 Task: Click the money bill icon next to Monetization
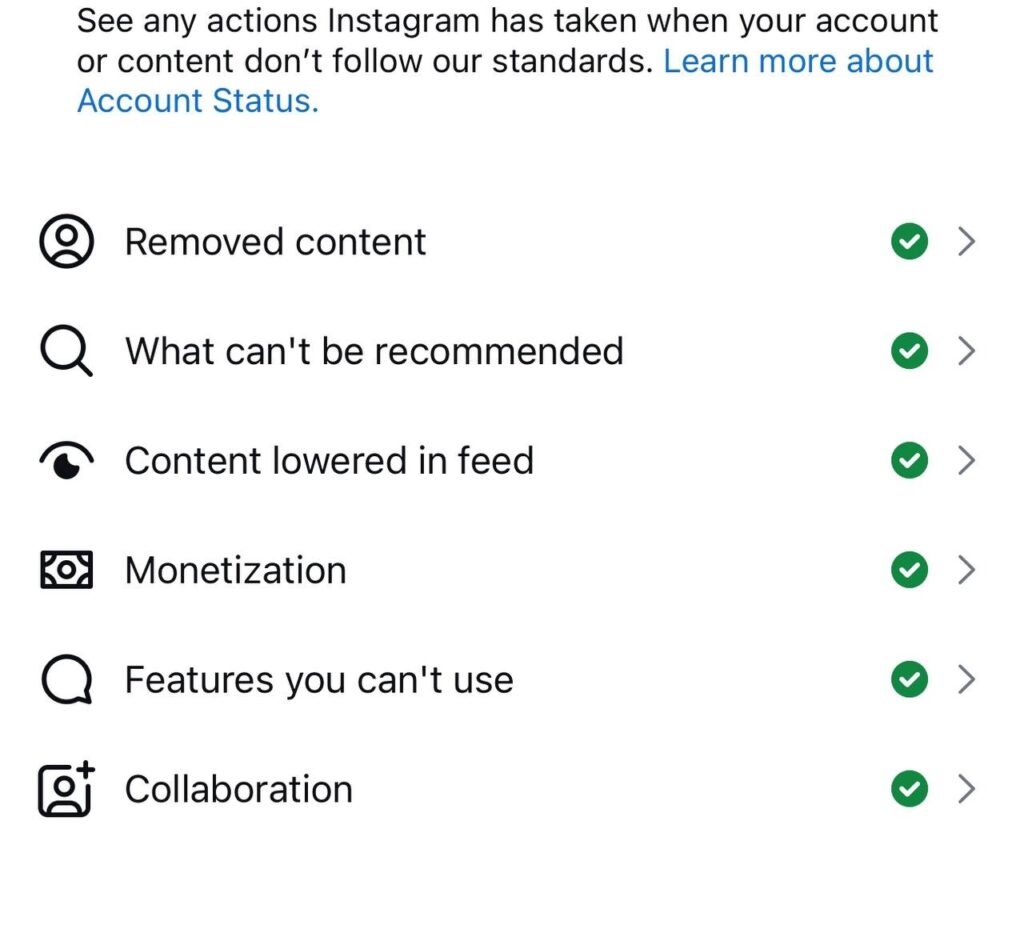(x=65, y=570)
